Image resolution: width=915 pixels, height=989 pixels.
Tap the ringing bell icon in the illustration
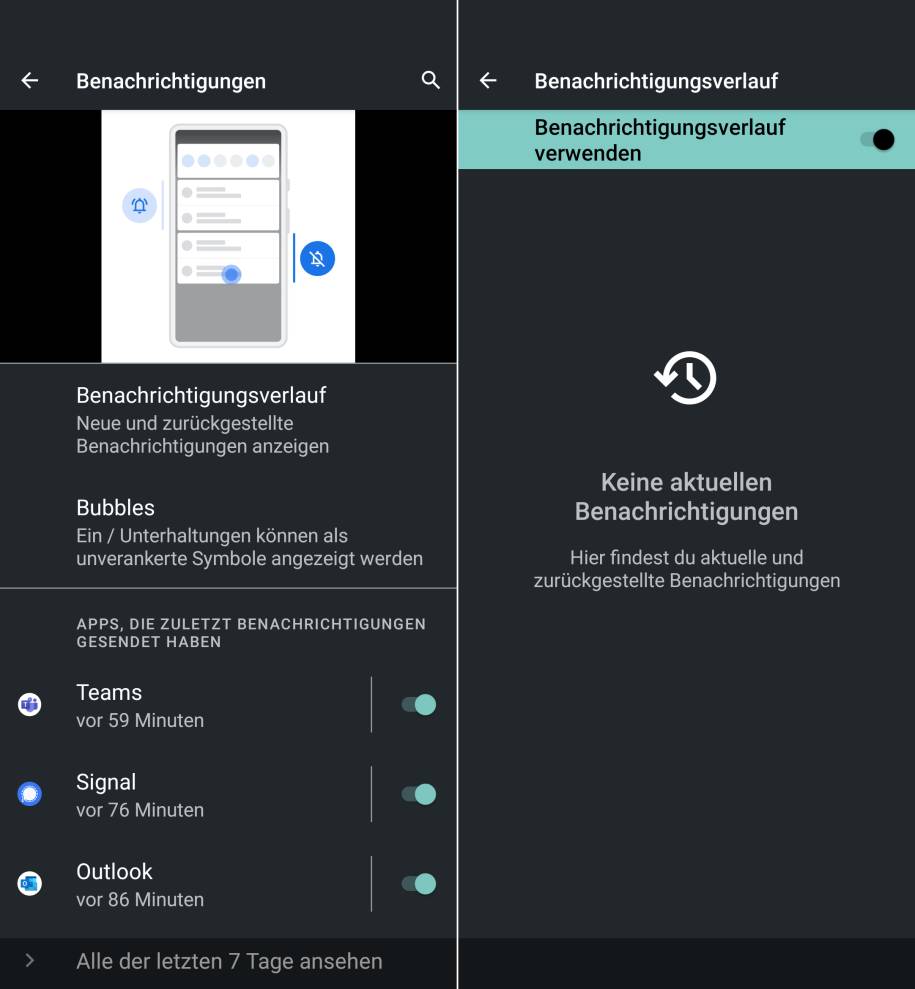click(139, 206)
